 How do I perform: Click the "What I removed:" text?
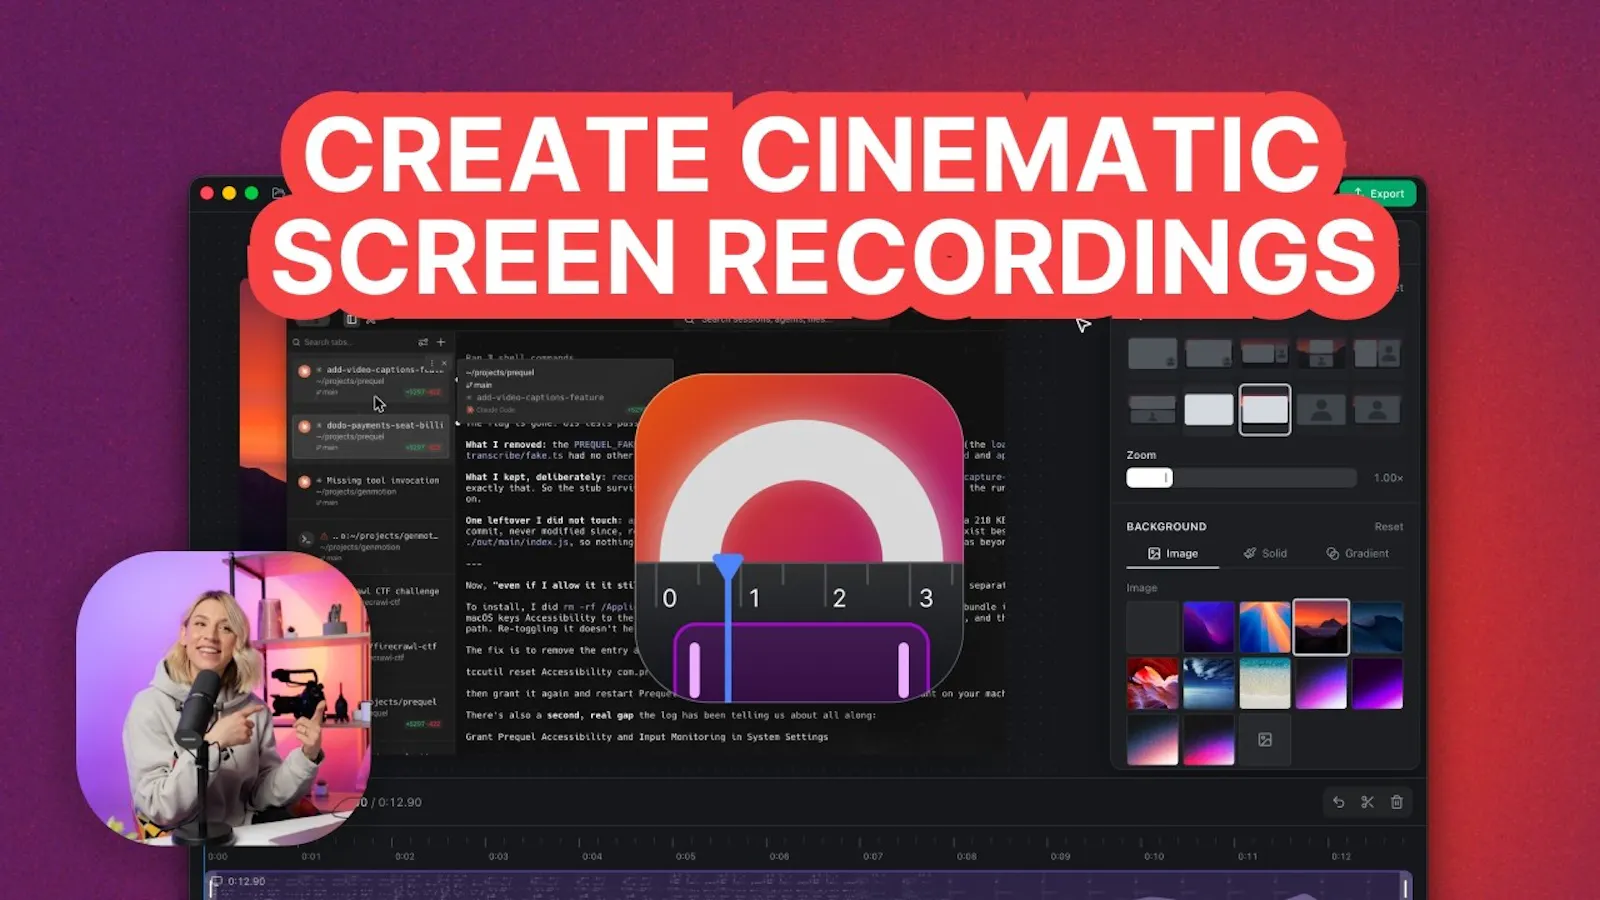(x=506, y=444)
